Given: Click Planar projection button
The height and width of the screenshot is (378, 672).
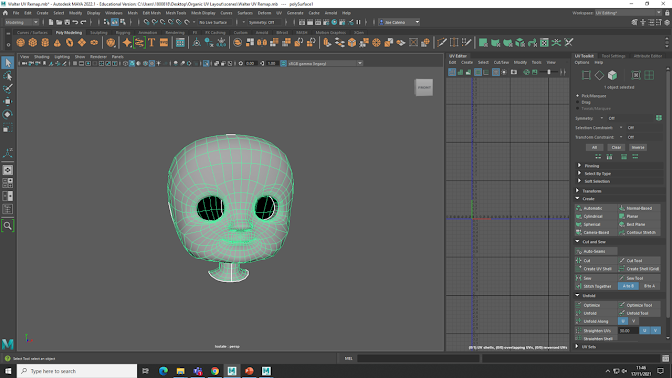Looking at the screenshot, I should [x=639, y=216].
